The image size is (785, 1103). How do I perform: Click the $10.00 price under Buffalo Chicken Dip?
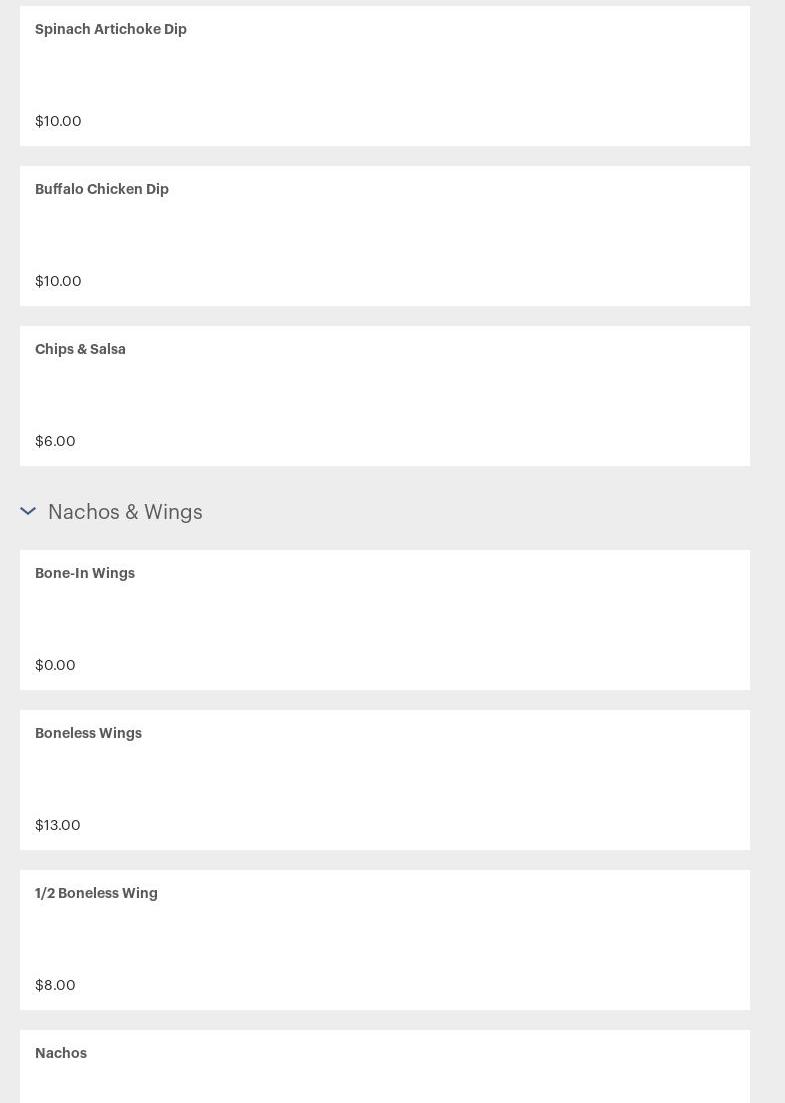coord(58,281)
